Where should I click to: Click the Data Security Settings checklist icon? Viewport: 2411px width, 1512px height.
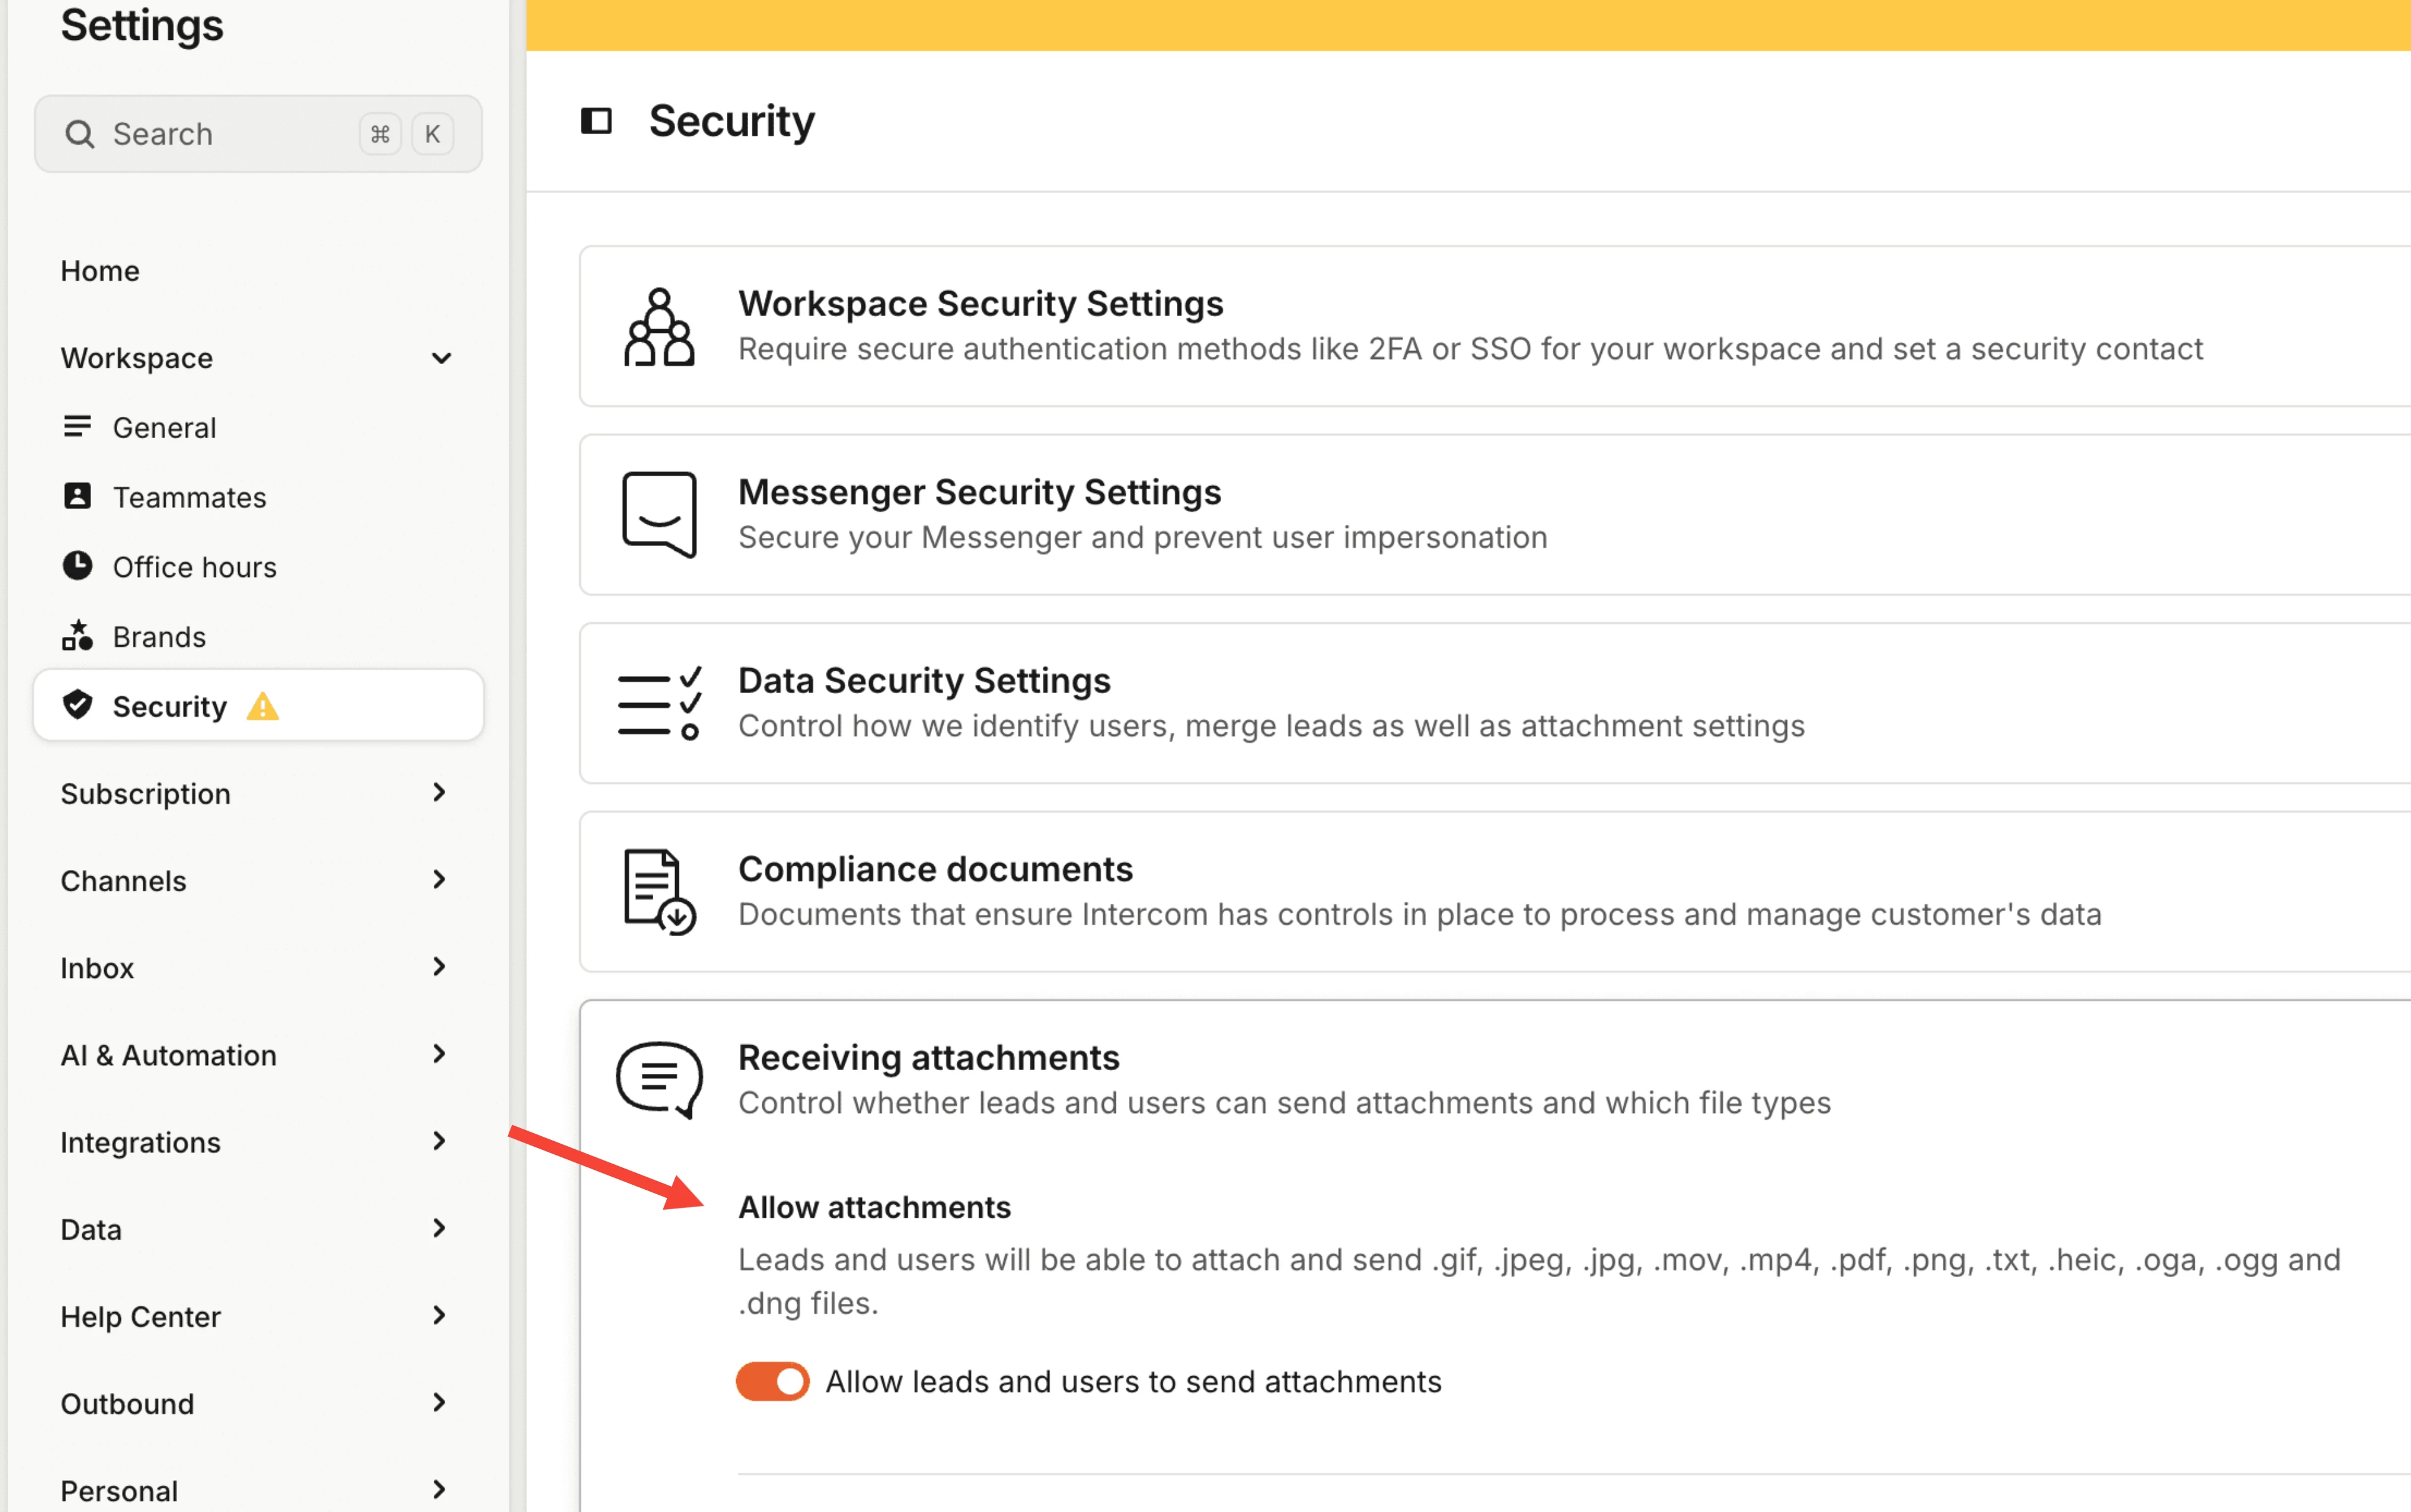(x=659, y=703)
